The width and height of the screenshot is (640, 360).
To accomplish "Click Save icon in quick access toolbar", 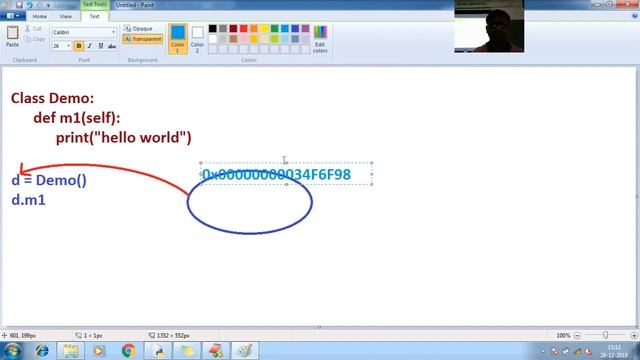I will click(19, 5).
